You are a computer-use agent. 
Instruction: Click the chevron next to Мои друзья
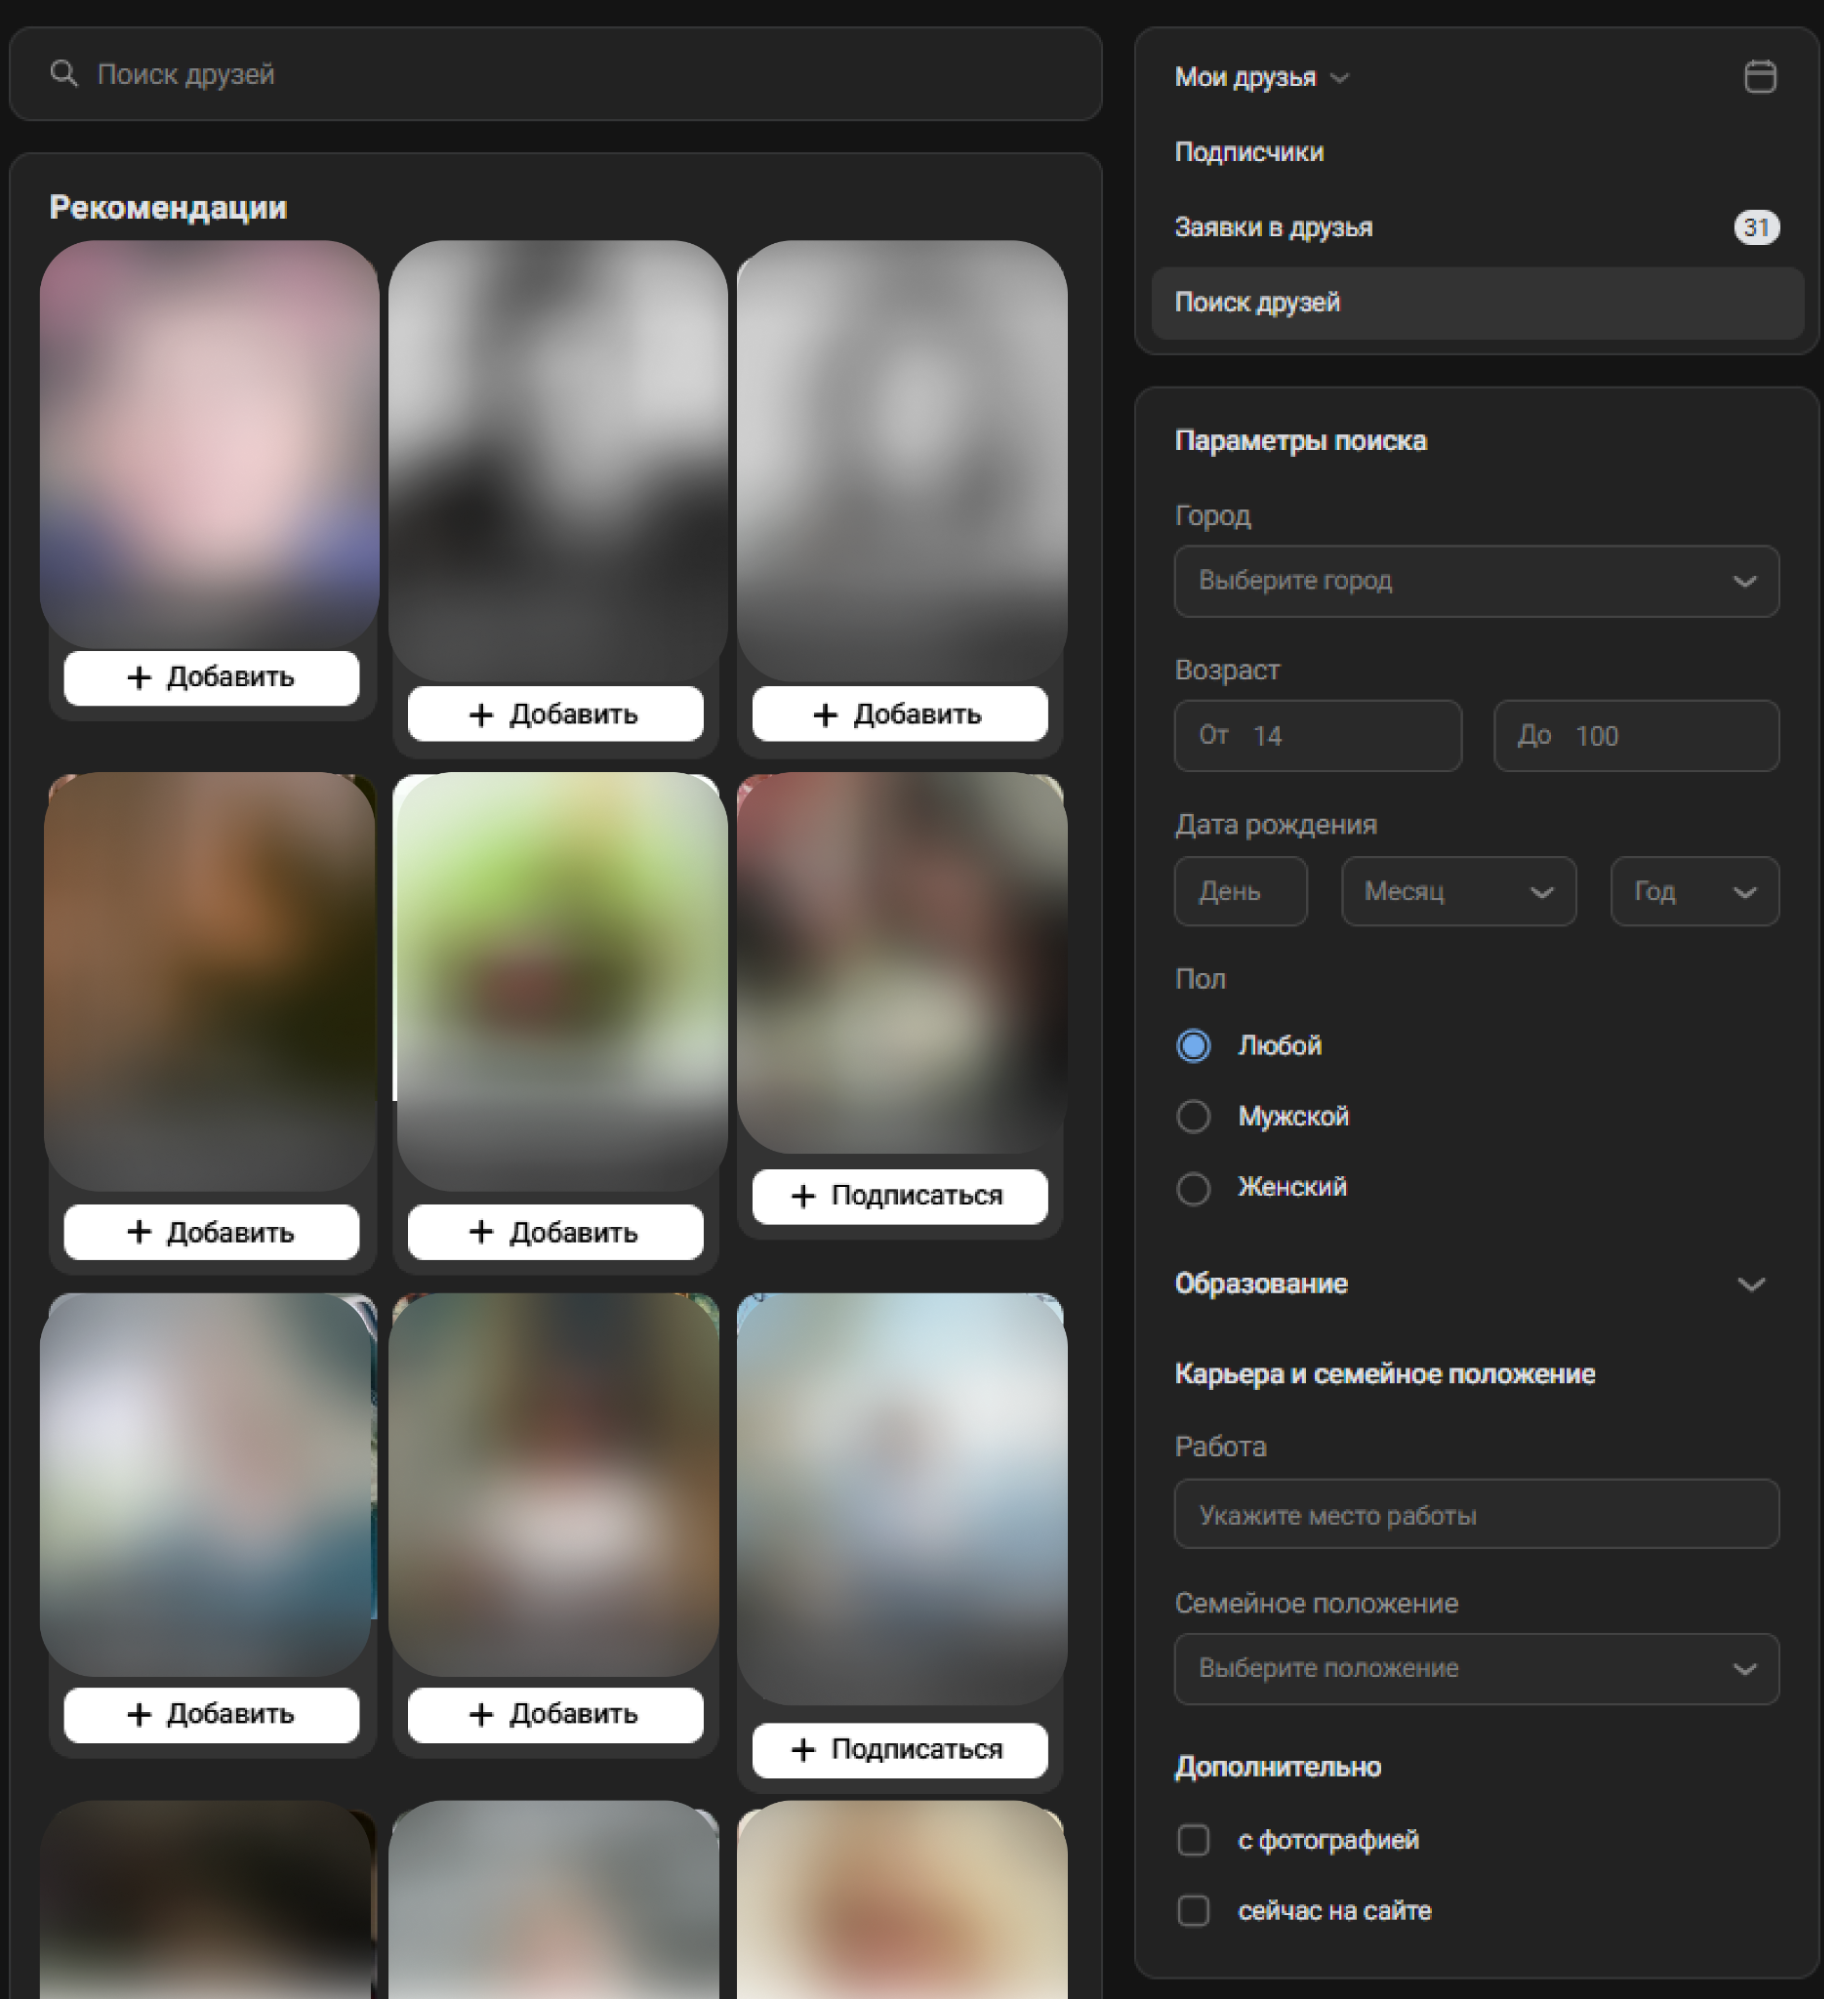[1339, 78]
